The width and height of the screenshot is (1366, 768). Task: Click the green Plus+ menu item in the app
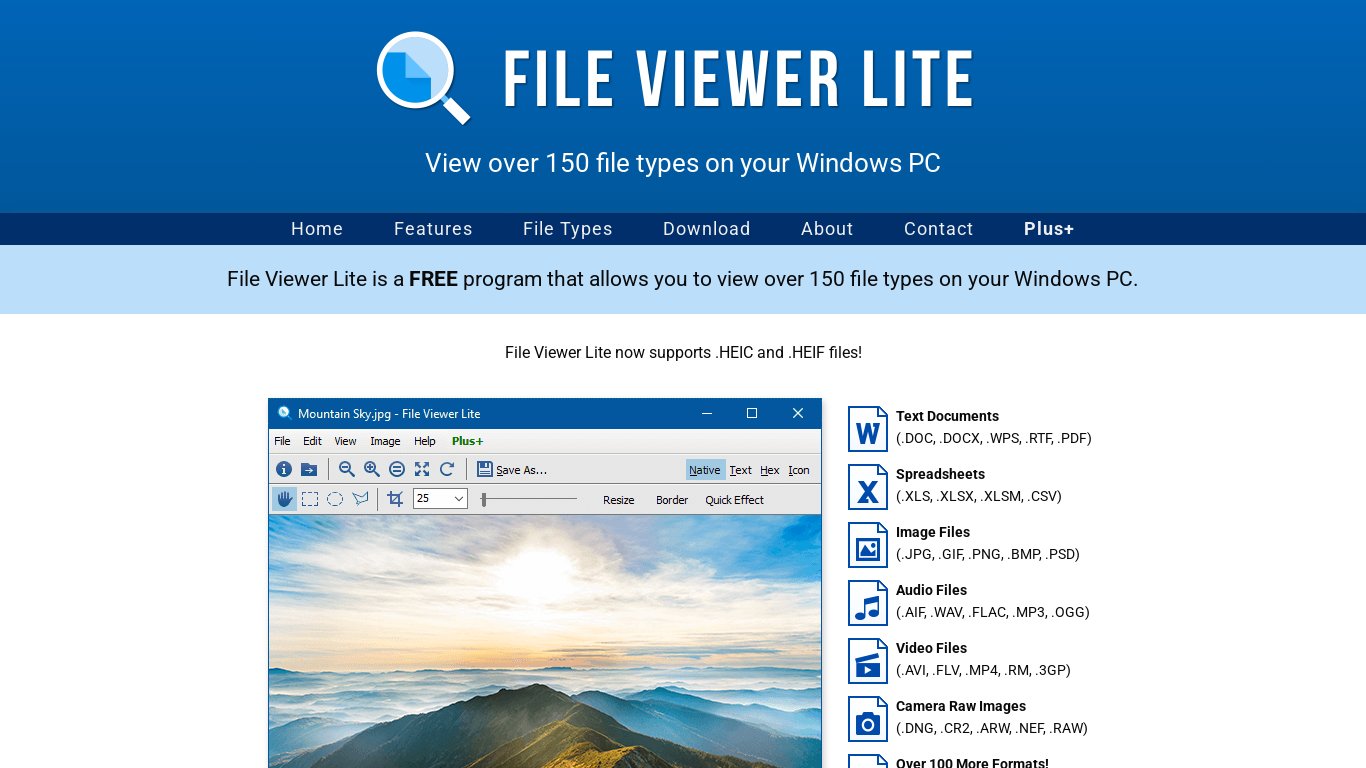(467, 441)
